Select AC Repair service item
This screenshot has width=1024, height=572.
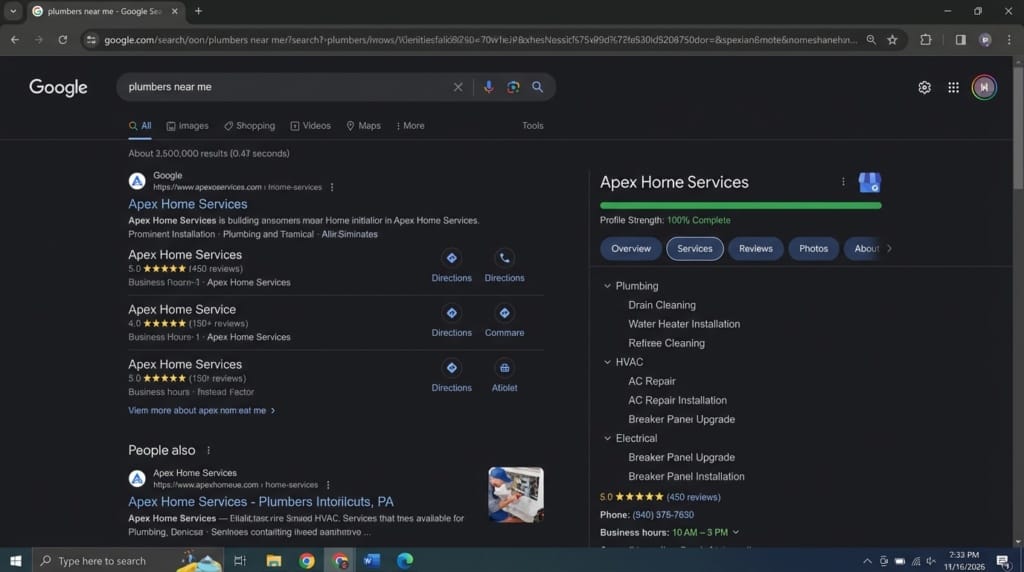652,381
